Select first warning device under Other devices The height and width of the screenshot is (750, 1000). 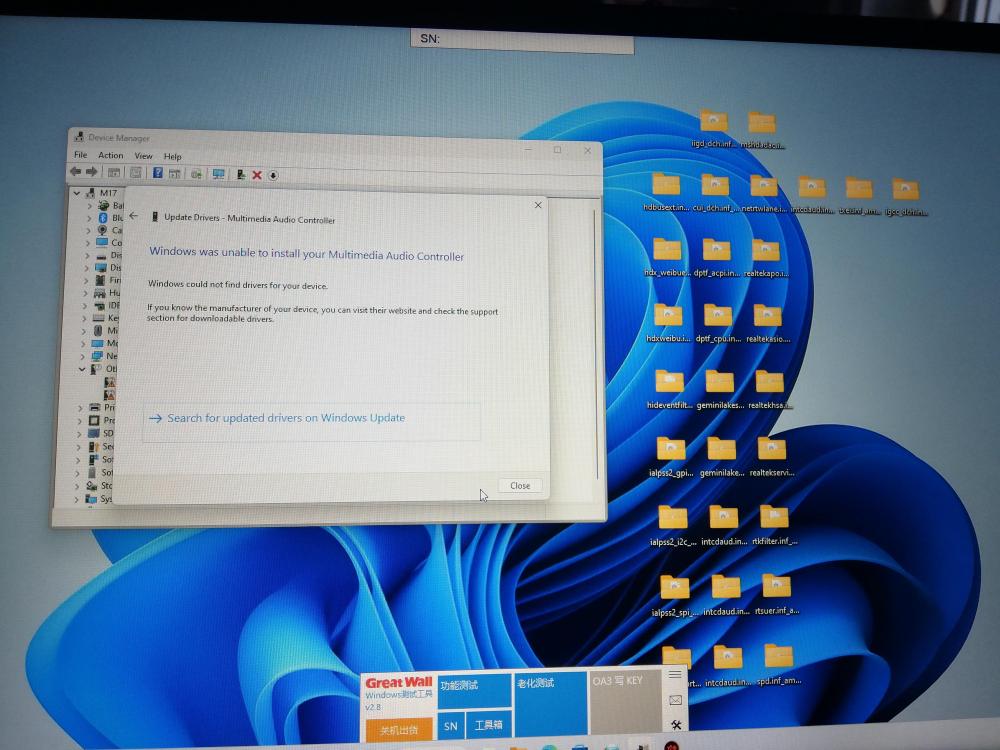coord(110,382)
